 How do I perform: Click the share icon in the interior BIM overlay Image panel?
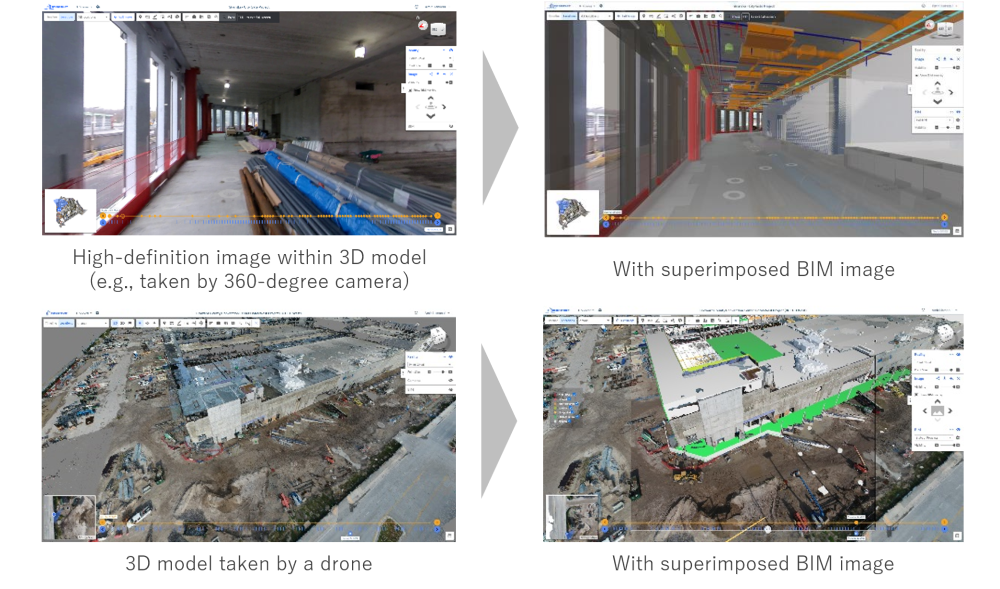pos(938,59)
